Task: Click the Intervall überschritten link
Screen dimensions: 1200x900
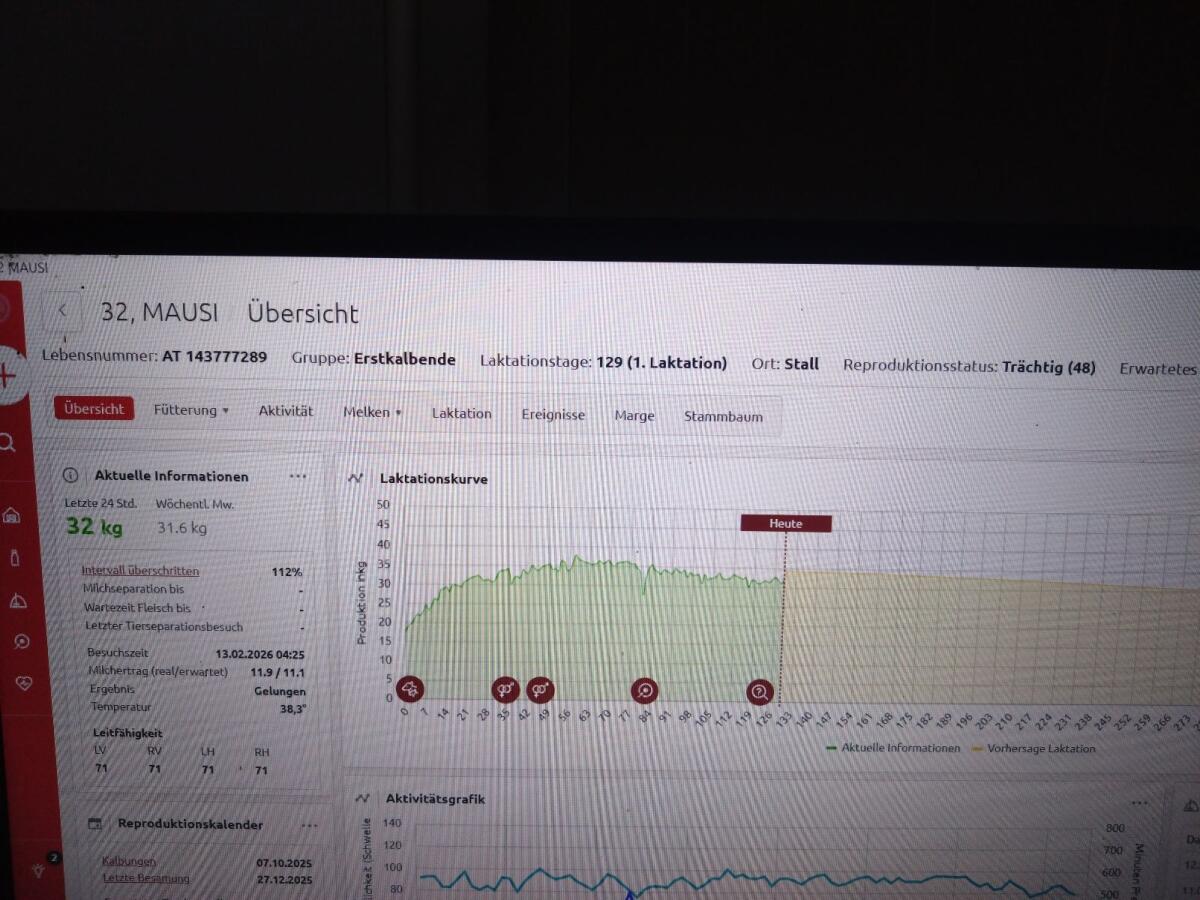Action: click(140, 571)
